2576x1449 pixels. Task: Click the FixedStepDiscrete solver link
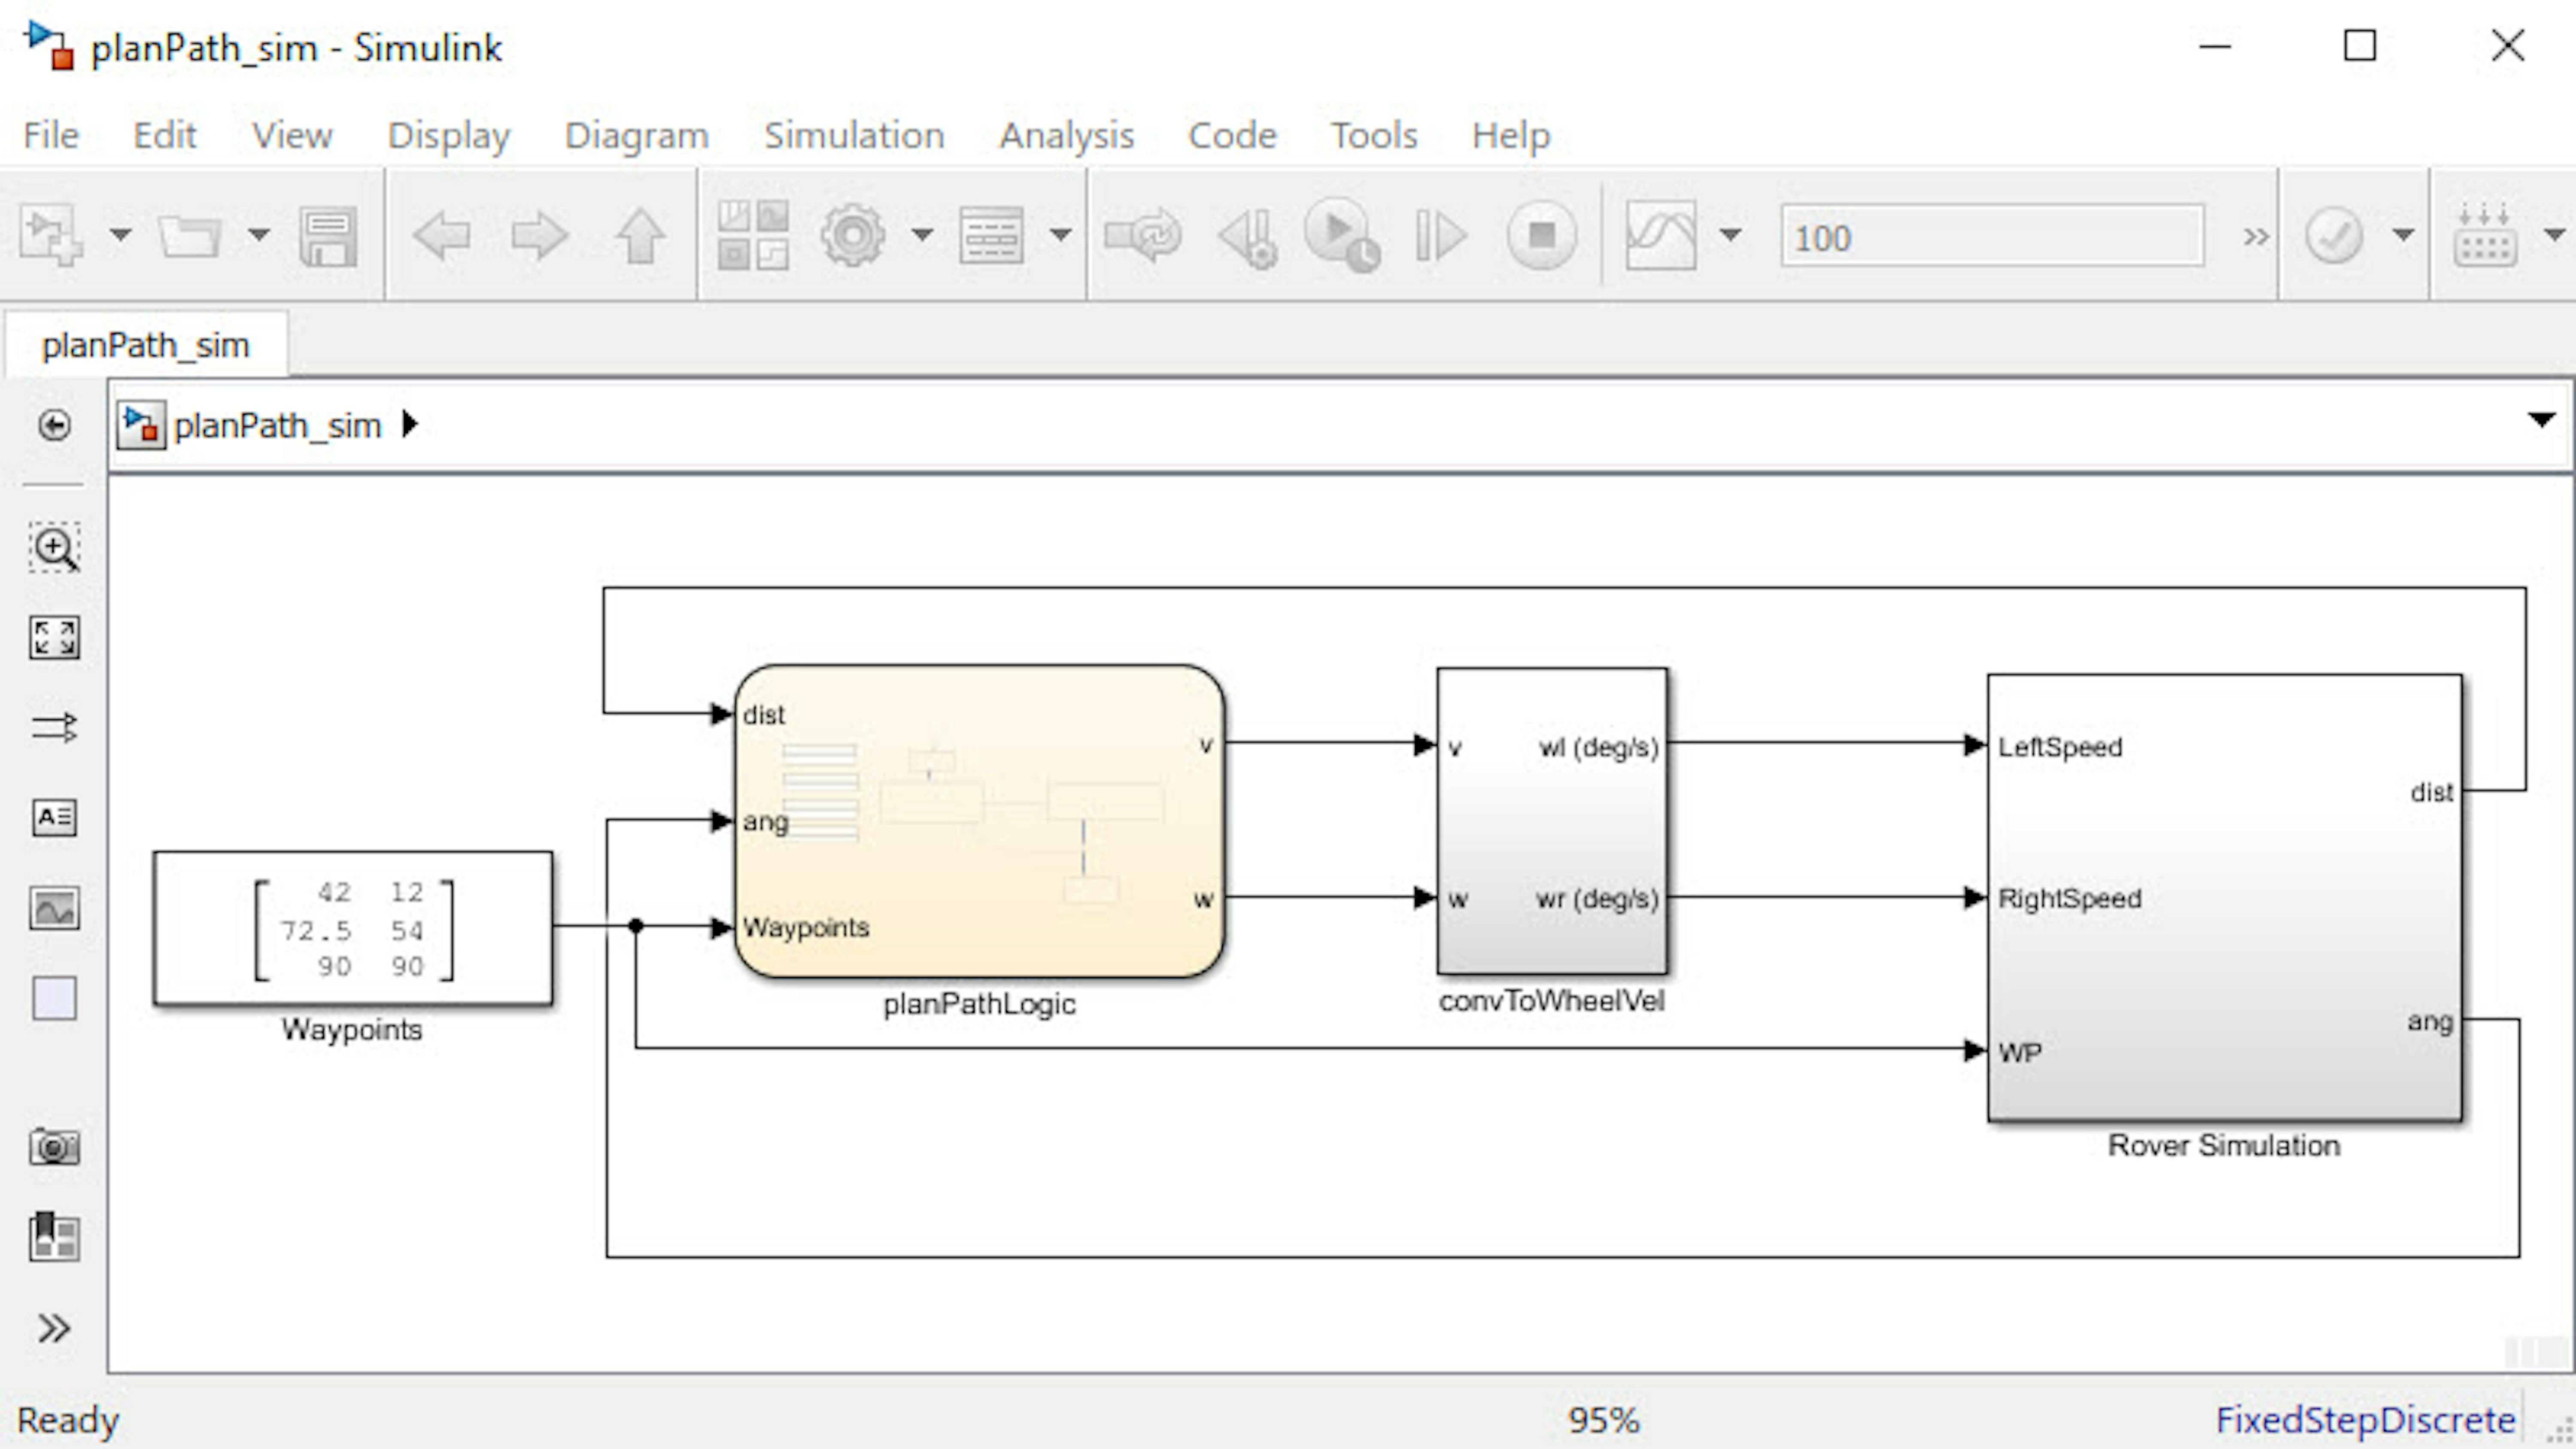click(2365, 1420)
